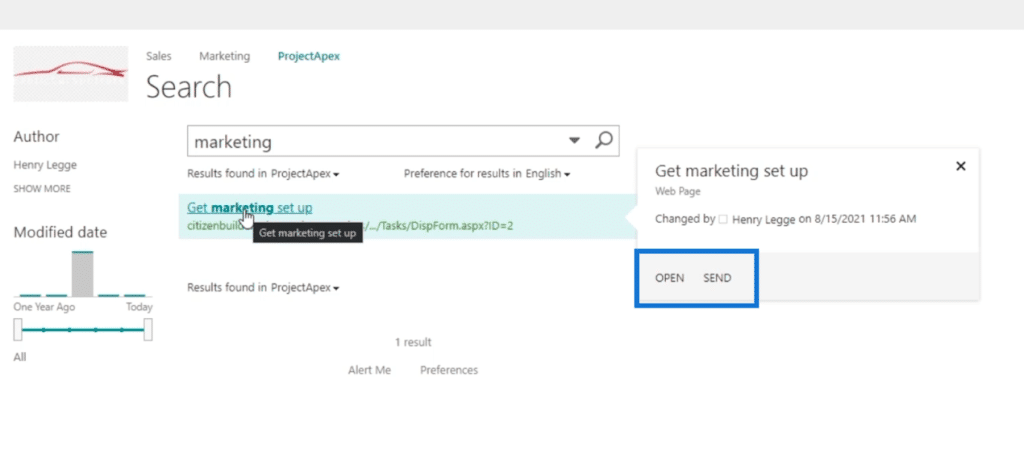
Task: Go to the Marketing navigation item
Action: [x=225, y=56]
